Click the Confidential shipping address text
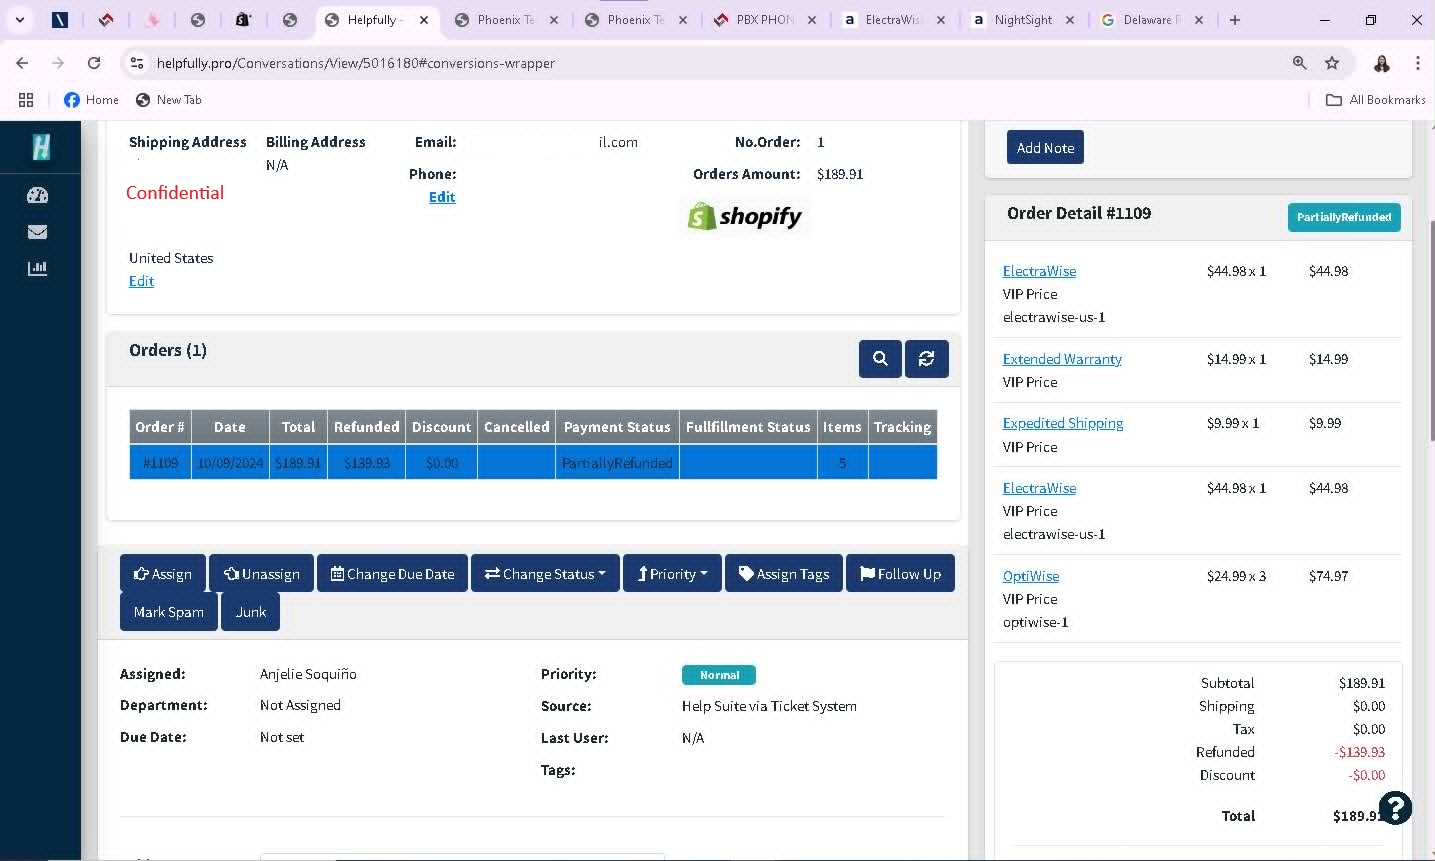This screenshot has width=1435, height=861. (x=175, y=193)
